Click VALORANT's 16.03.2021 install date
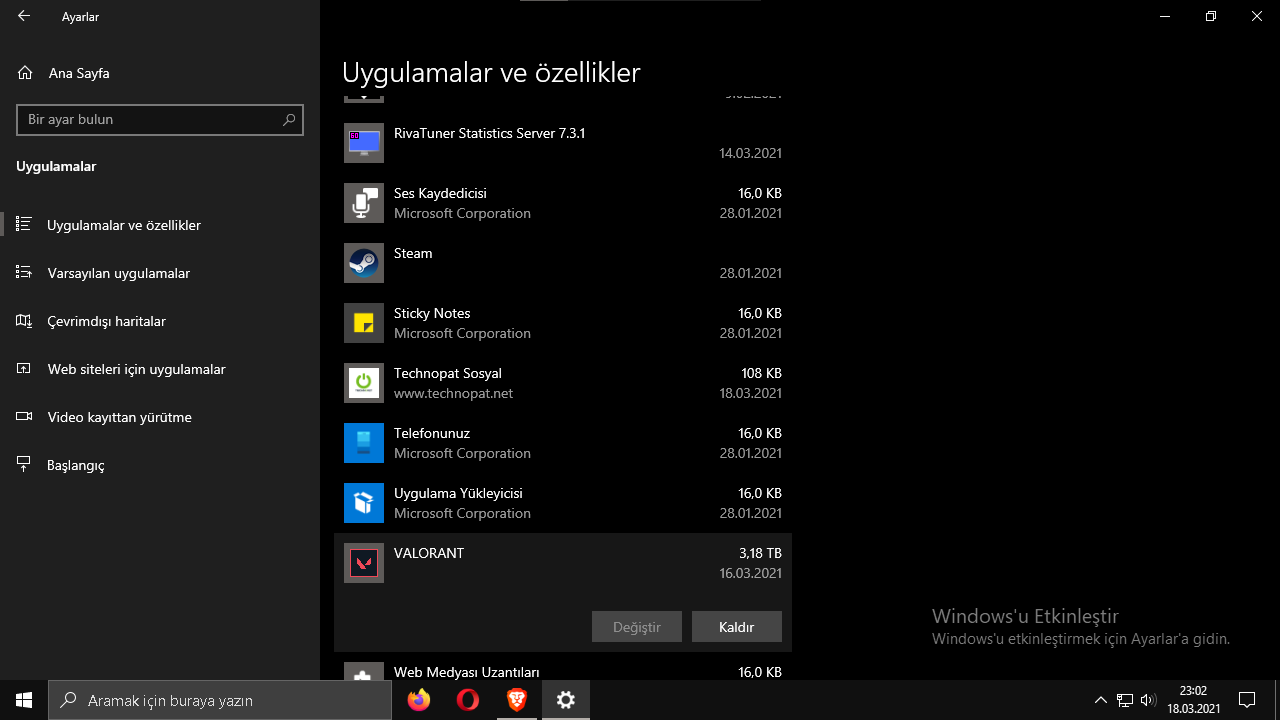1280x720 pixels. (x=750, y=573)
